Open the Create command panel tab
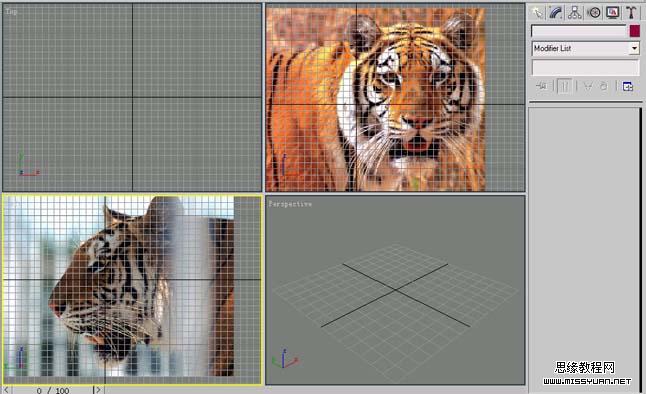Screen dimensions: 646x394 coord(537,13)
